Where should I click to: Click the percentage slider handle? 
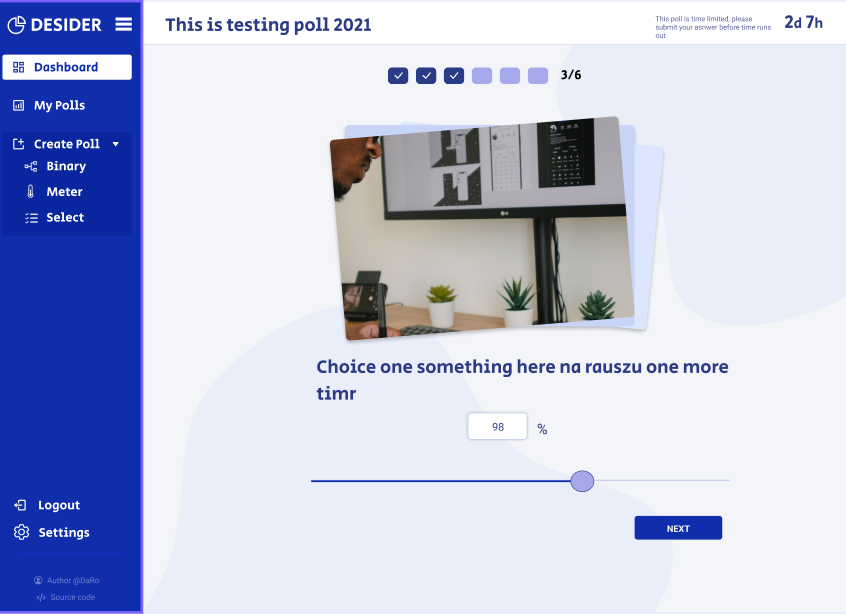[582, 481]
